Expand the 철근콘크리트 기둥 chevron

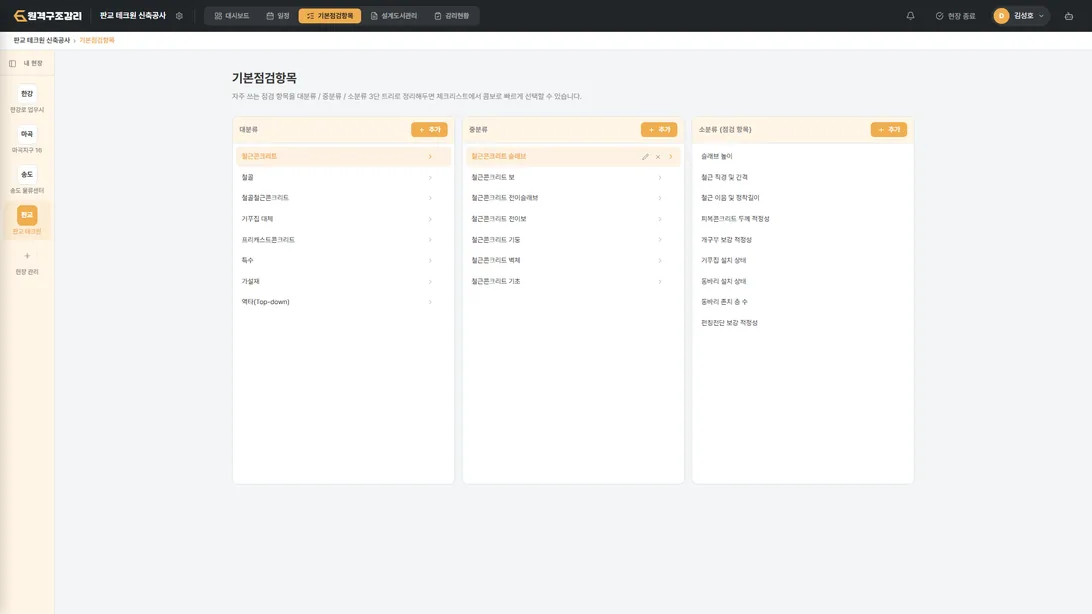(660, 239)
